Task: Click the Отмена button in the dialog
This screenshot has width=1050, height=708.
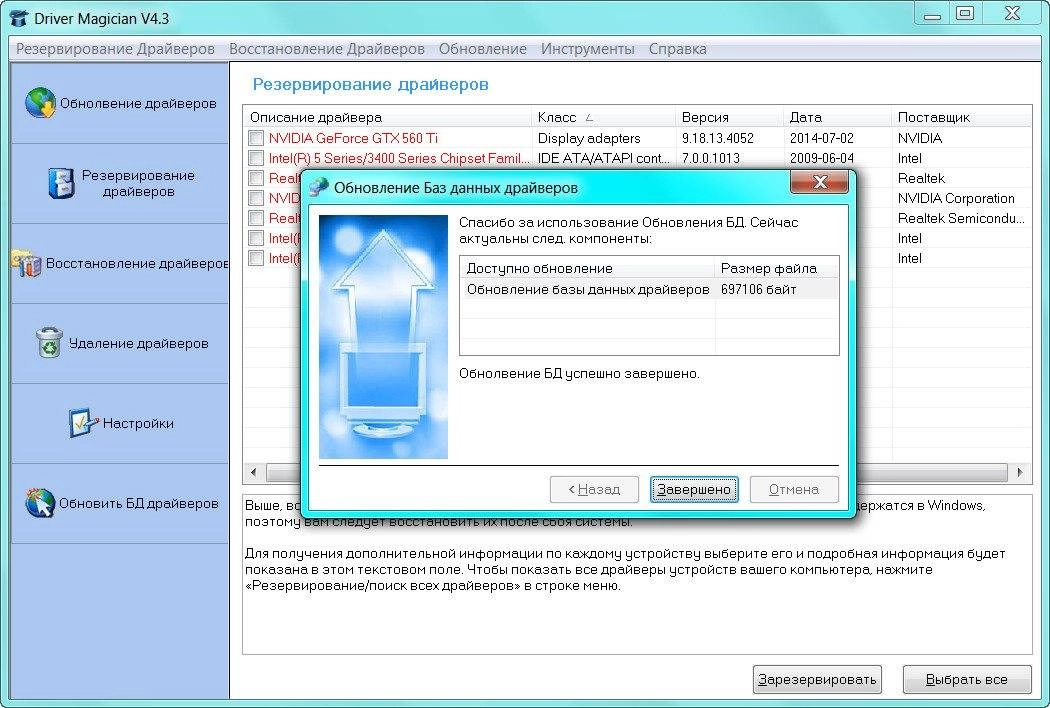Action: (794, 490)
